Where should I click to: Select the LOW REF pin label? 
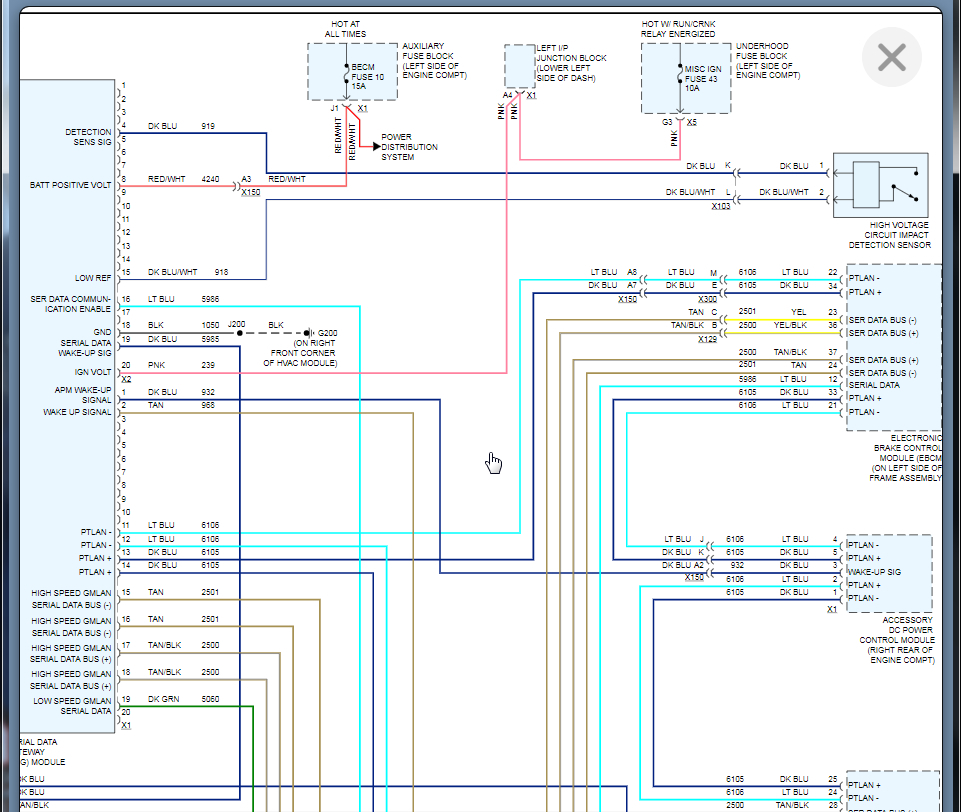[x=92, y=278]
